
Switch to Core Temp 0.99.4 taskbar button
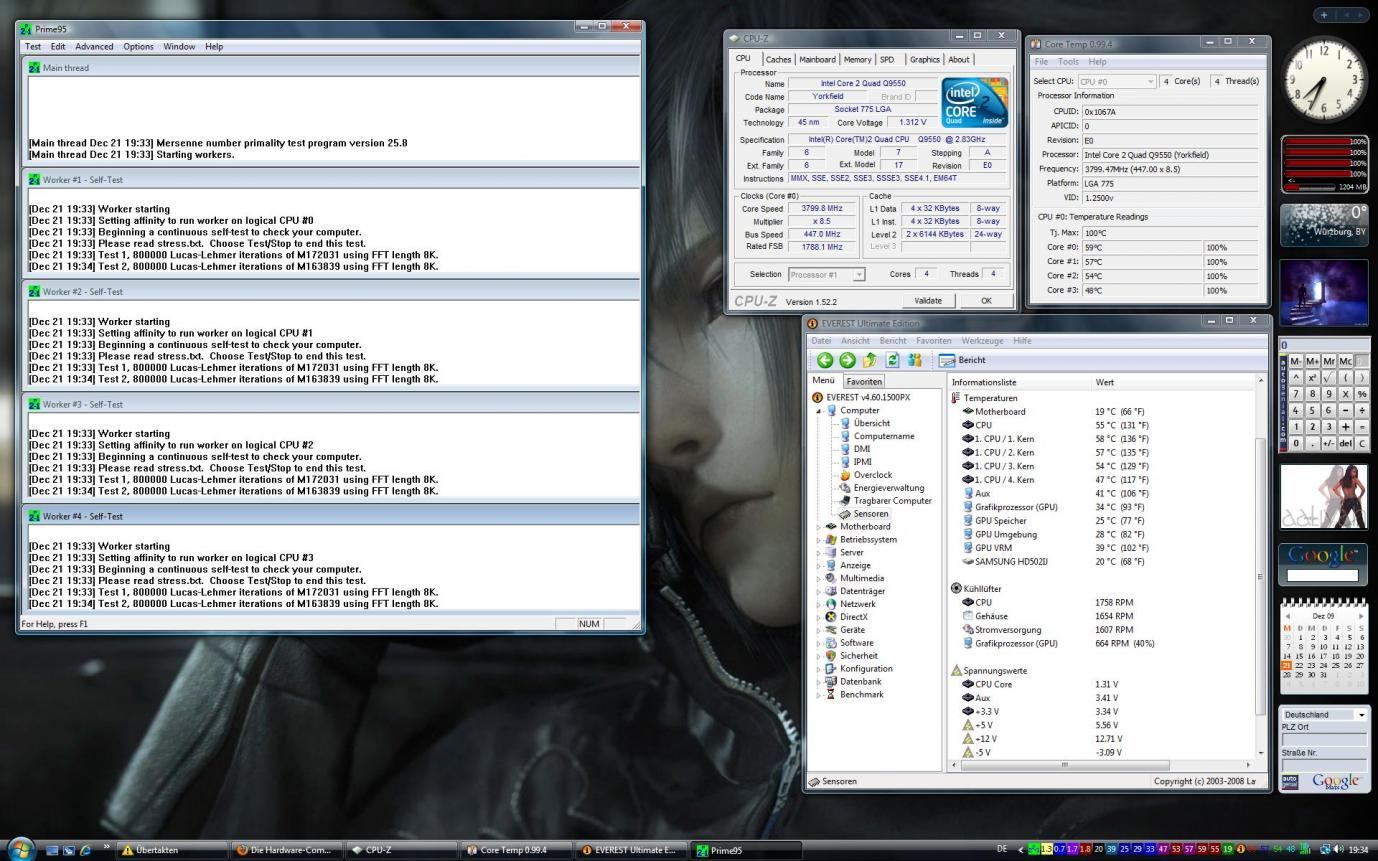(518, 850)
